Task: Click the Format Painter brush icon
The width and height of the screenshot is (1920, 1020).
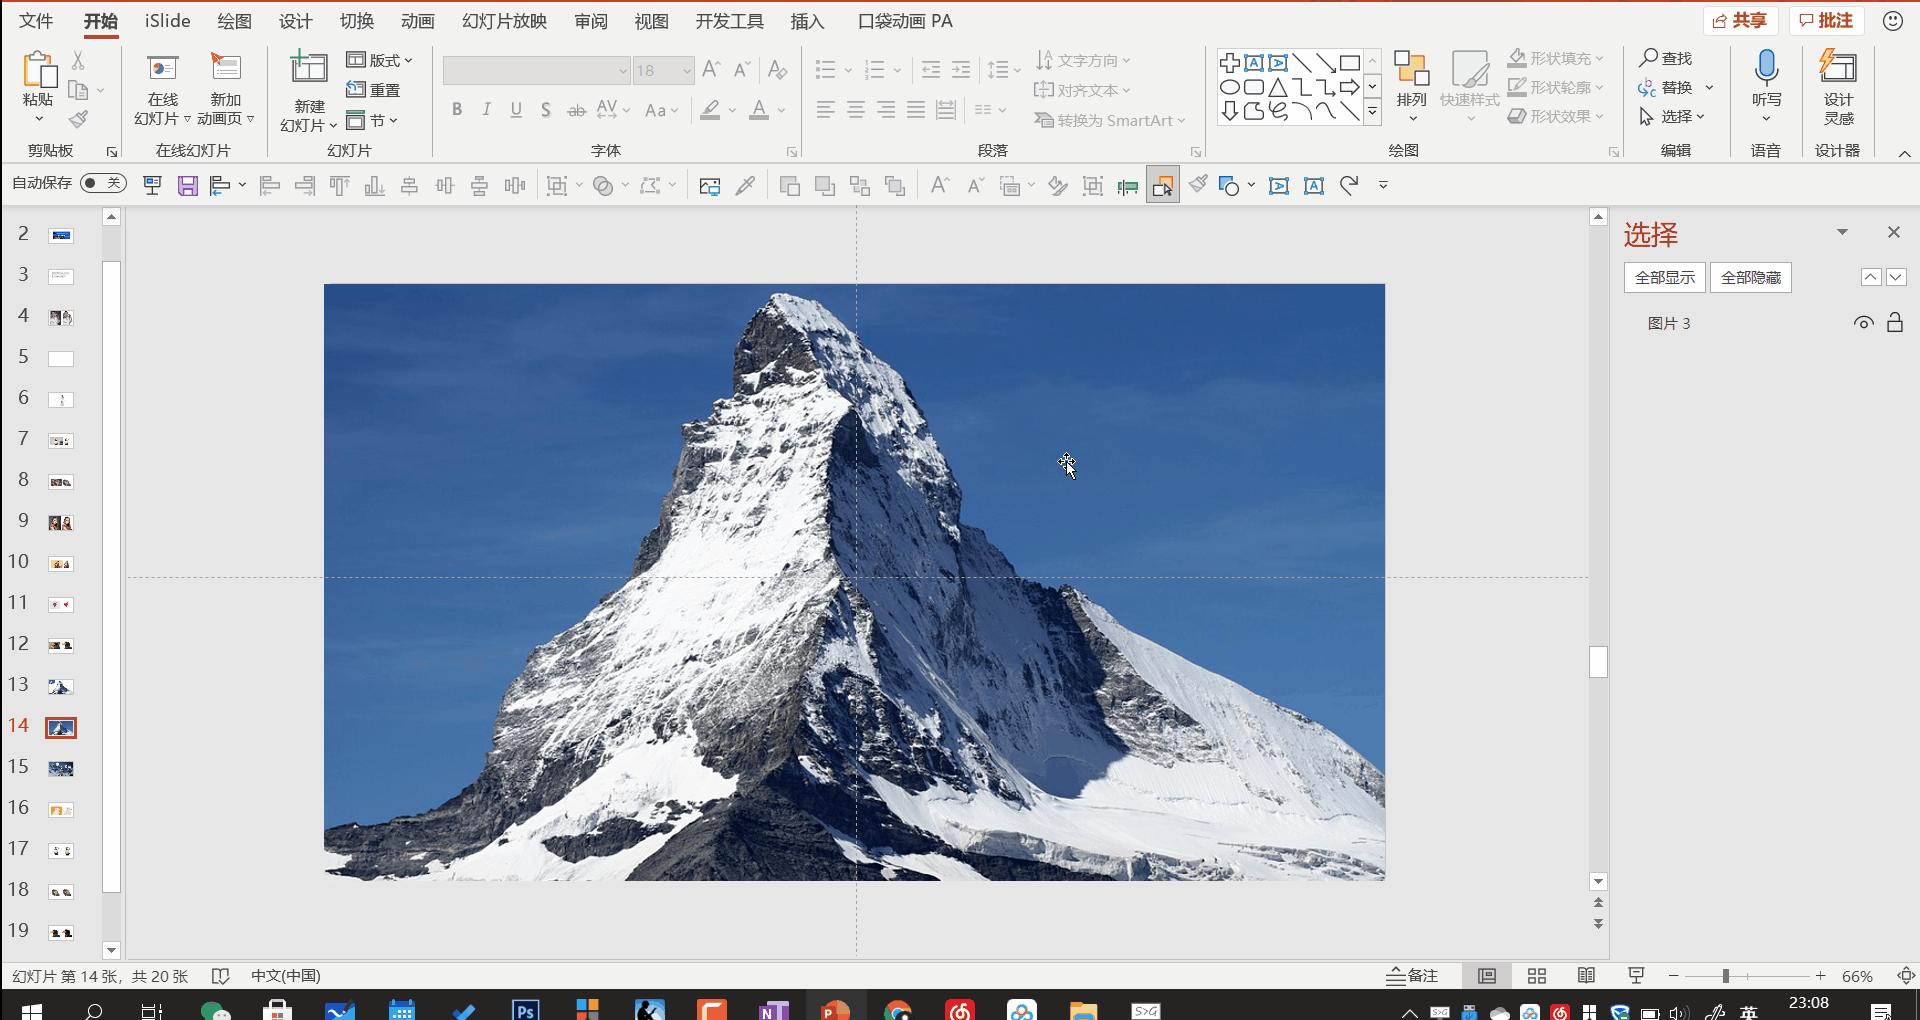Action: (79, 120)
